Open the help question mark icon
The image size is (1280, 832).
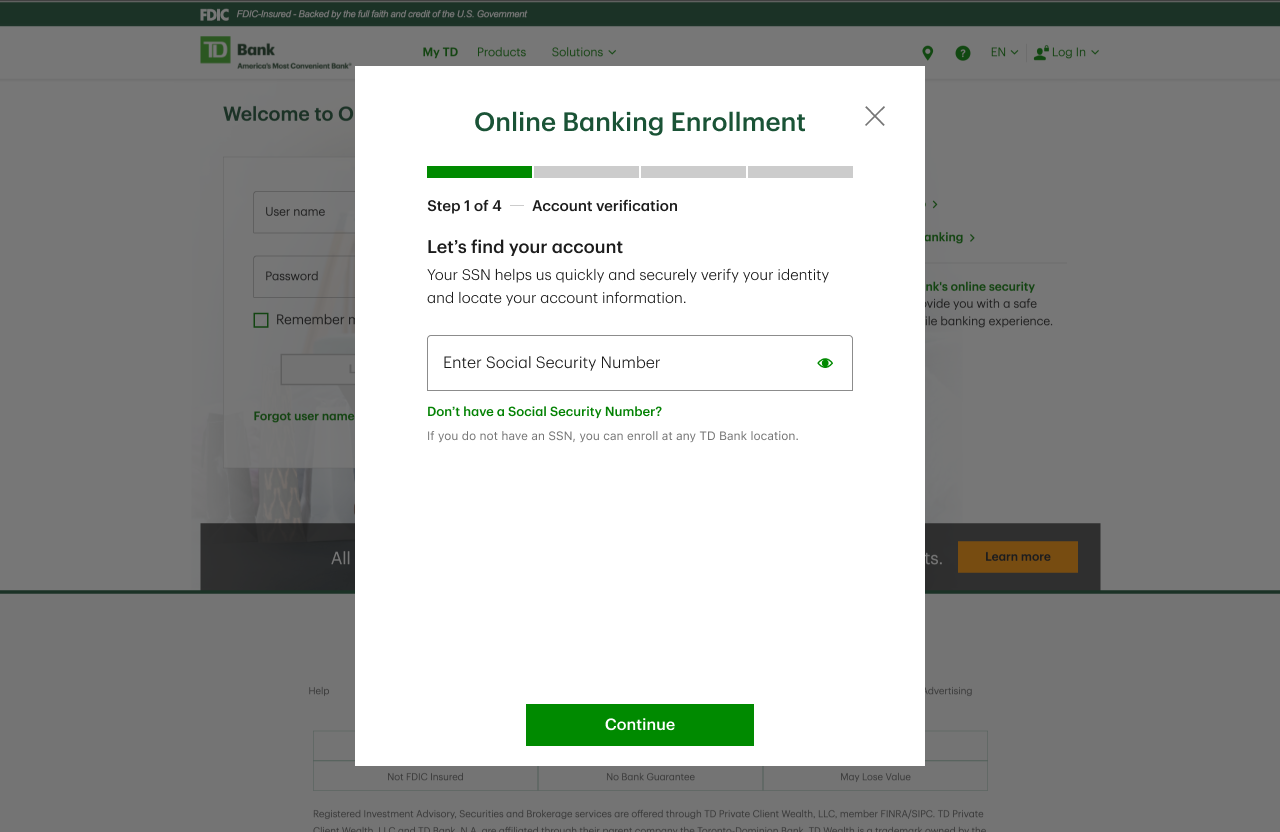963,53
